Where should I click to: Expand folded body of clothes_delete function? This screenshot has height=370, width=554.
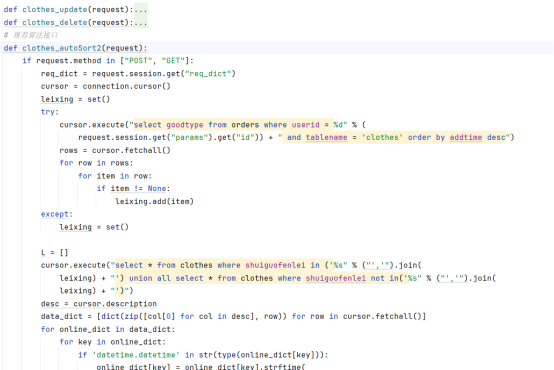click(x=141, y=23)
